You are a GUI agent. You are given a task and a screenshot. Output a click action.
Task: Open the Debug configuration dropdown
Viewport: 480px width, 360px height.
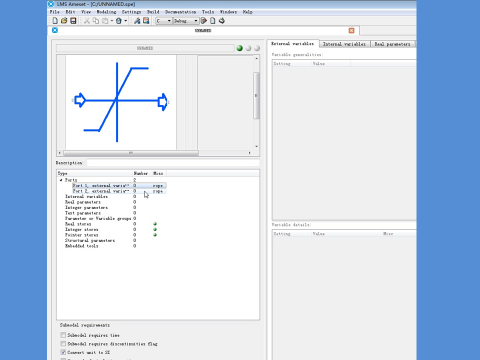coord(186,21)
